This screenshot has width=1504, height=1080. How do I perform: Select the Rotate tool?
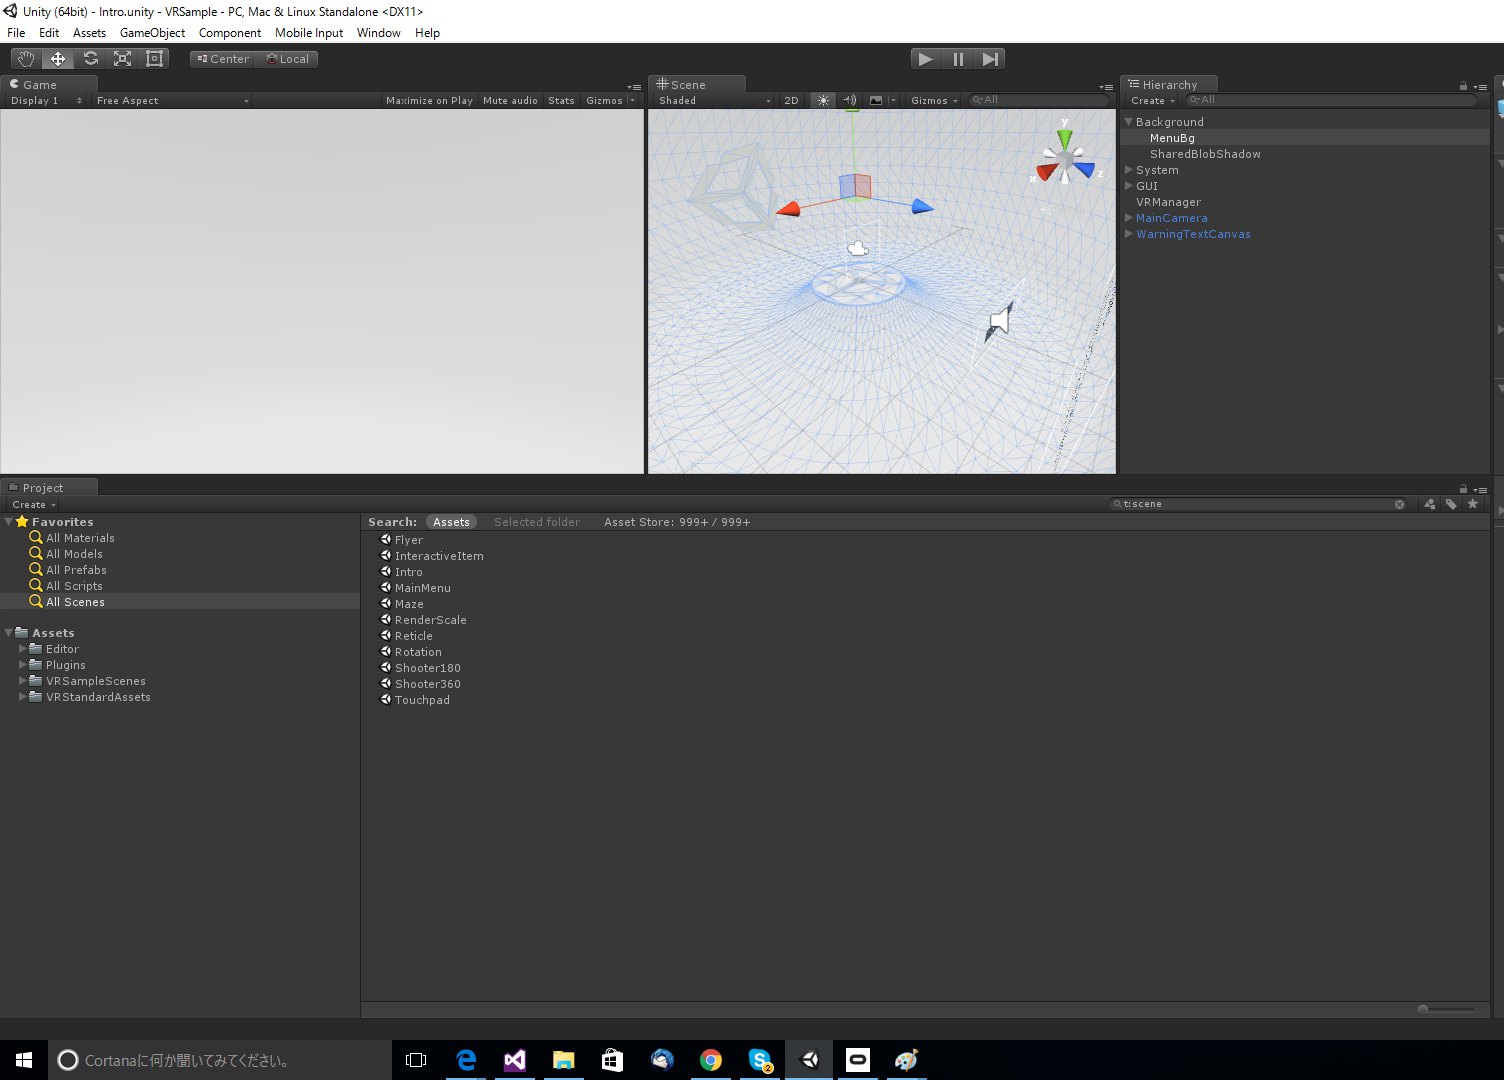[x=90, y=59]
